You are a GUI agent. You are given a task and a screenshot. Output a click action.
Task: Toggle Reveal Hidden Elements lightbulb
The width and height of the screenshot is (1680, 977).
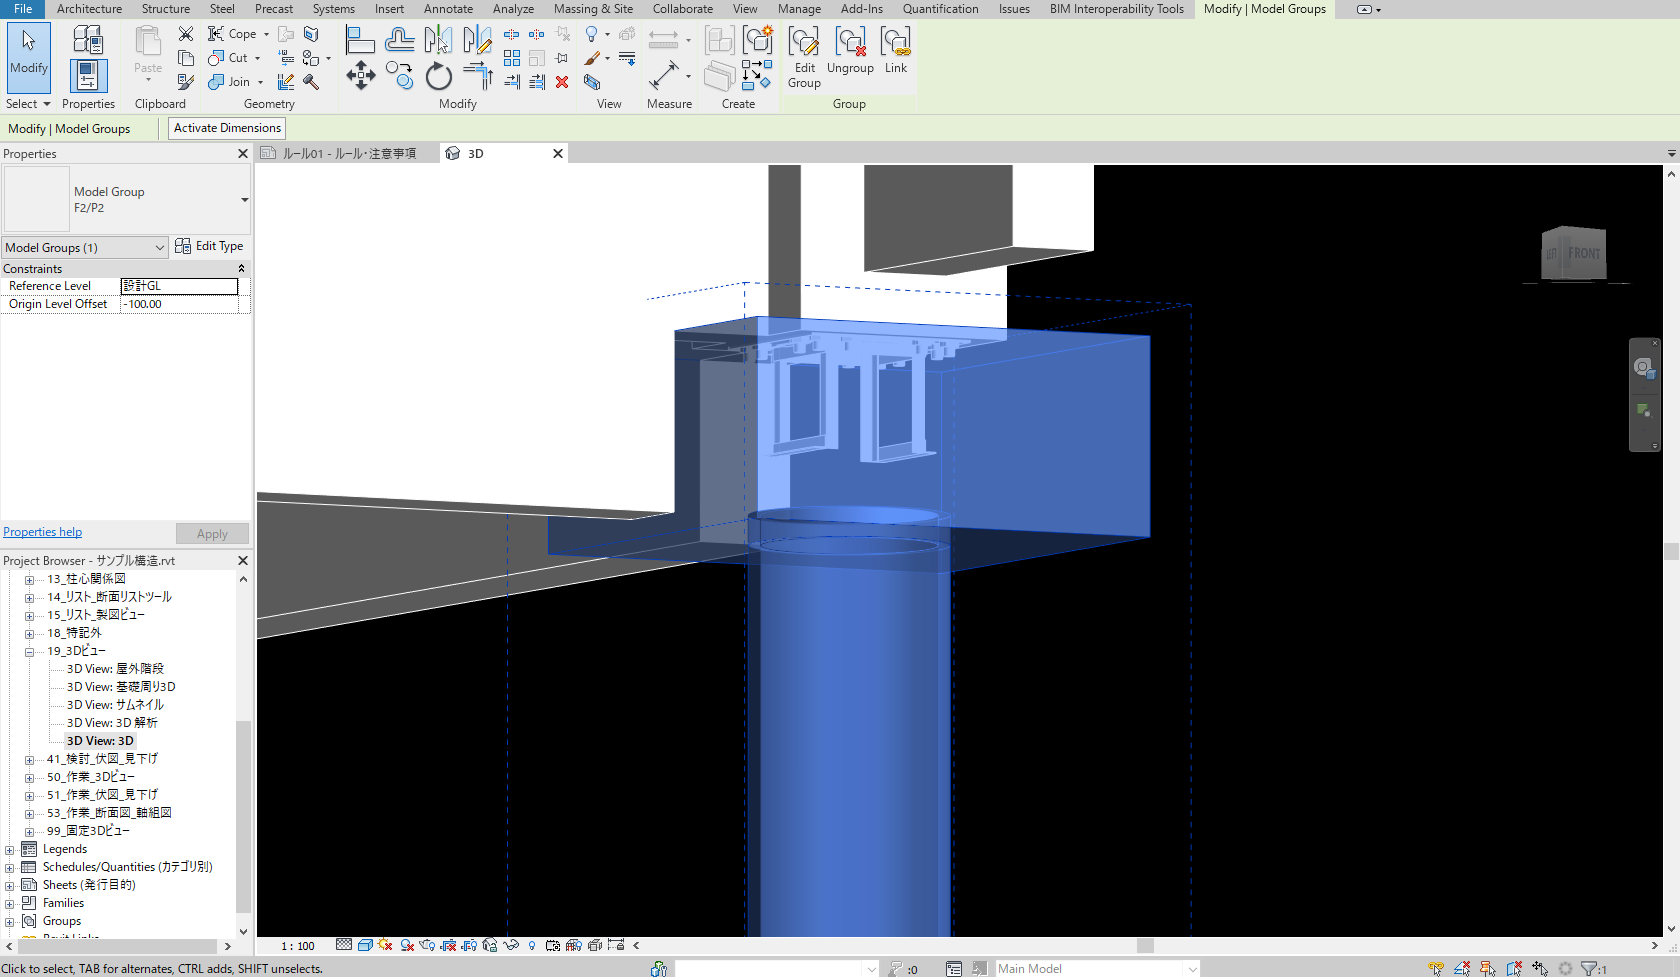point(533,945)
